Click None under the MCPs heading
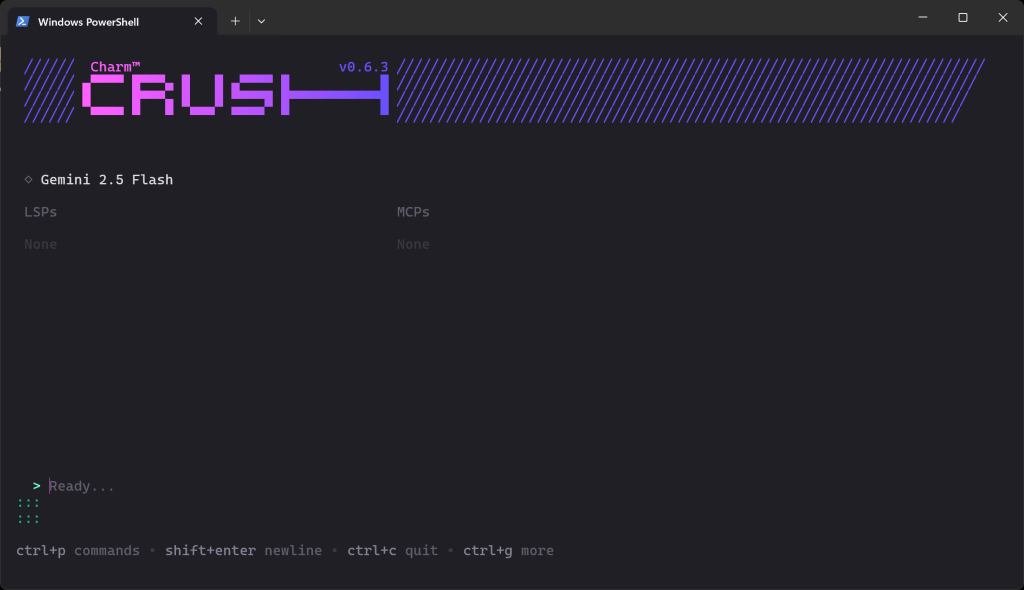The image size is (1024, 590). 413,244
